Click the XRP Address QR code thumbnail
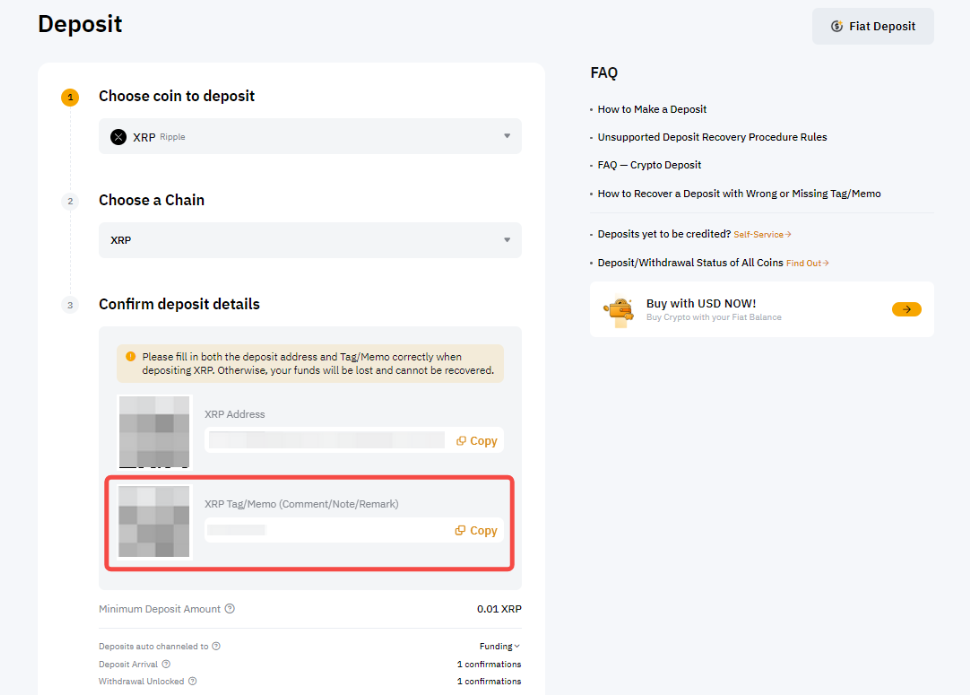 pyautogui.click(x=154, y=431)
